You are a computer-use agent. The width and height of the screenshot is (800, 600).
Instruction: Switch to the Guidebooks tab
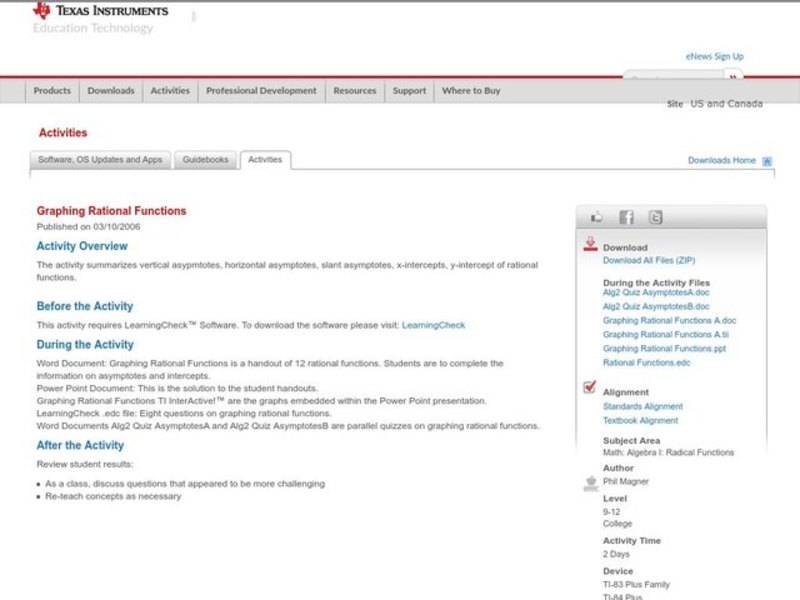205,160
